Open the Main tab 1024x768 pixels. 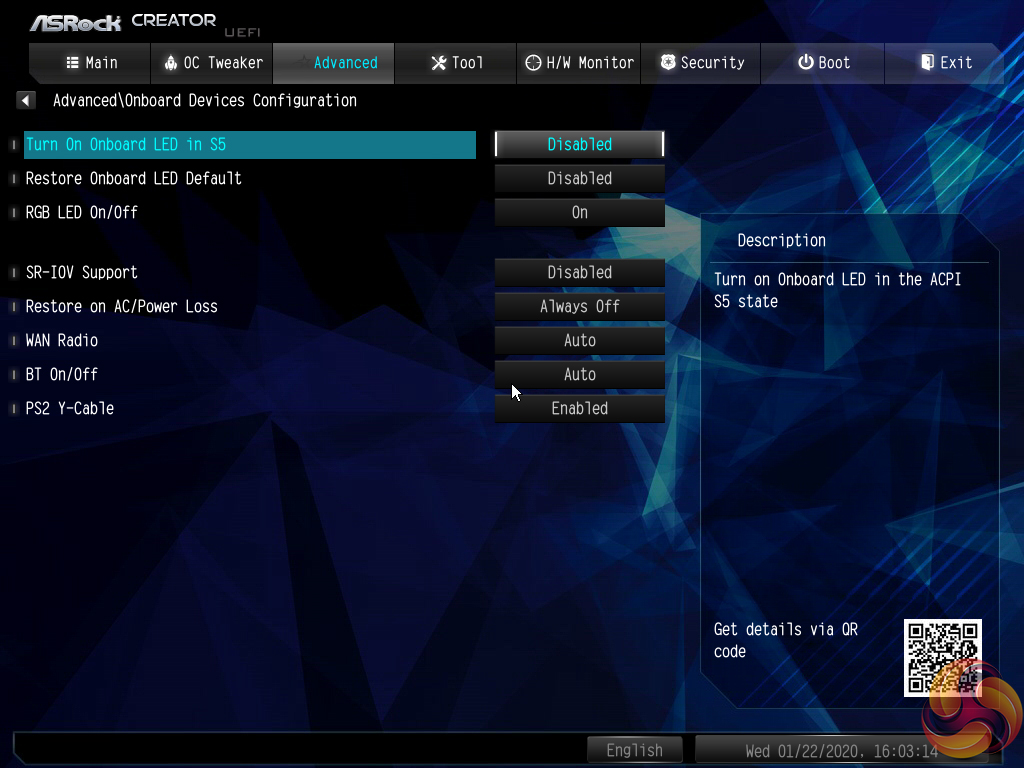tap(90, 63)
